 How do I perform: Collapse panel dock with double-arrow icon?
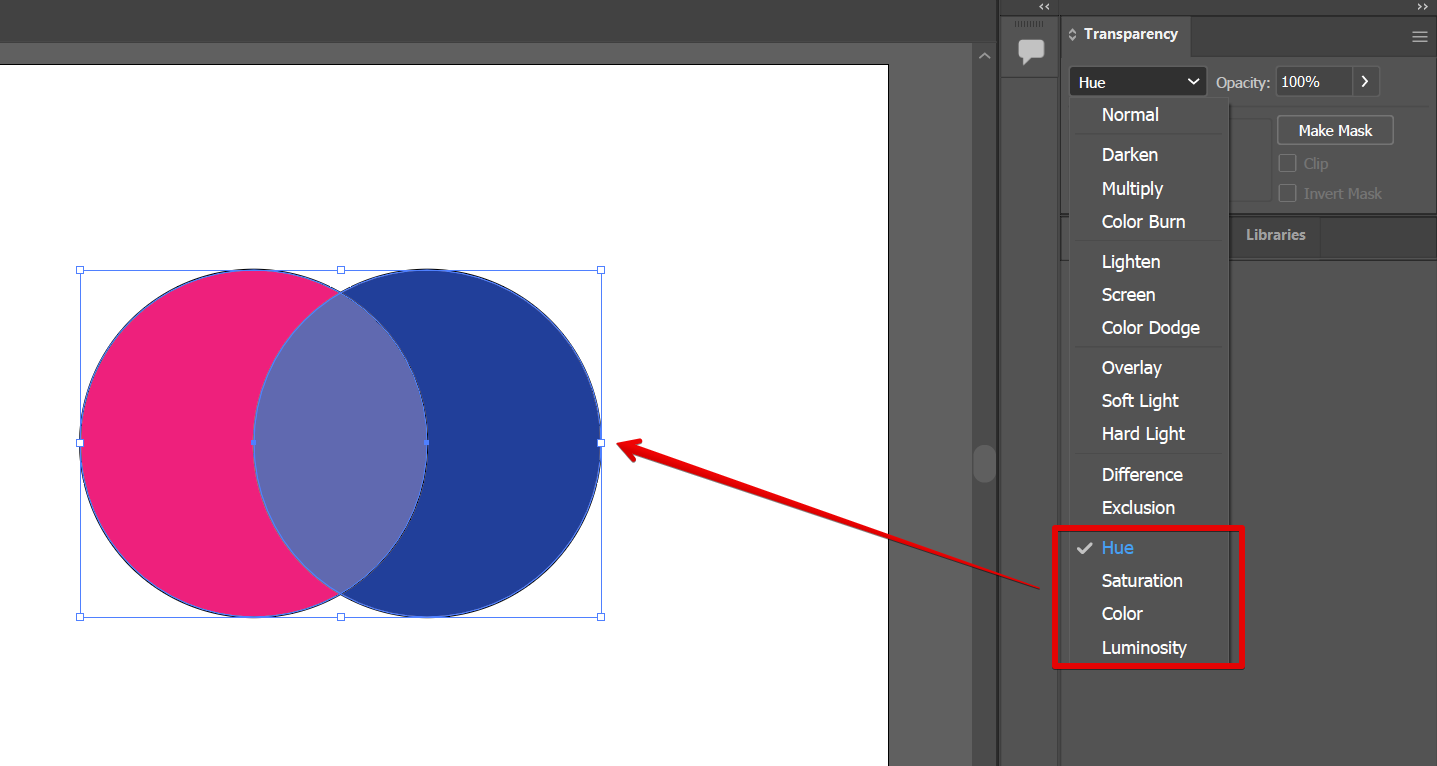[x=1044, y=6]
